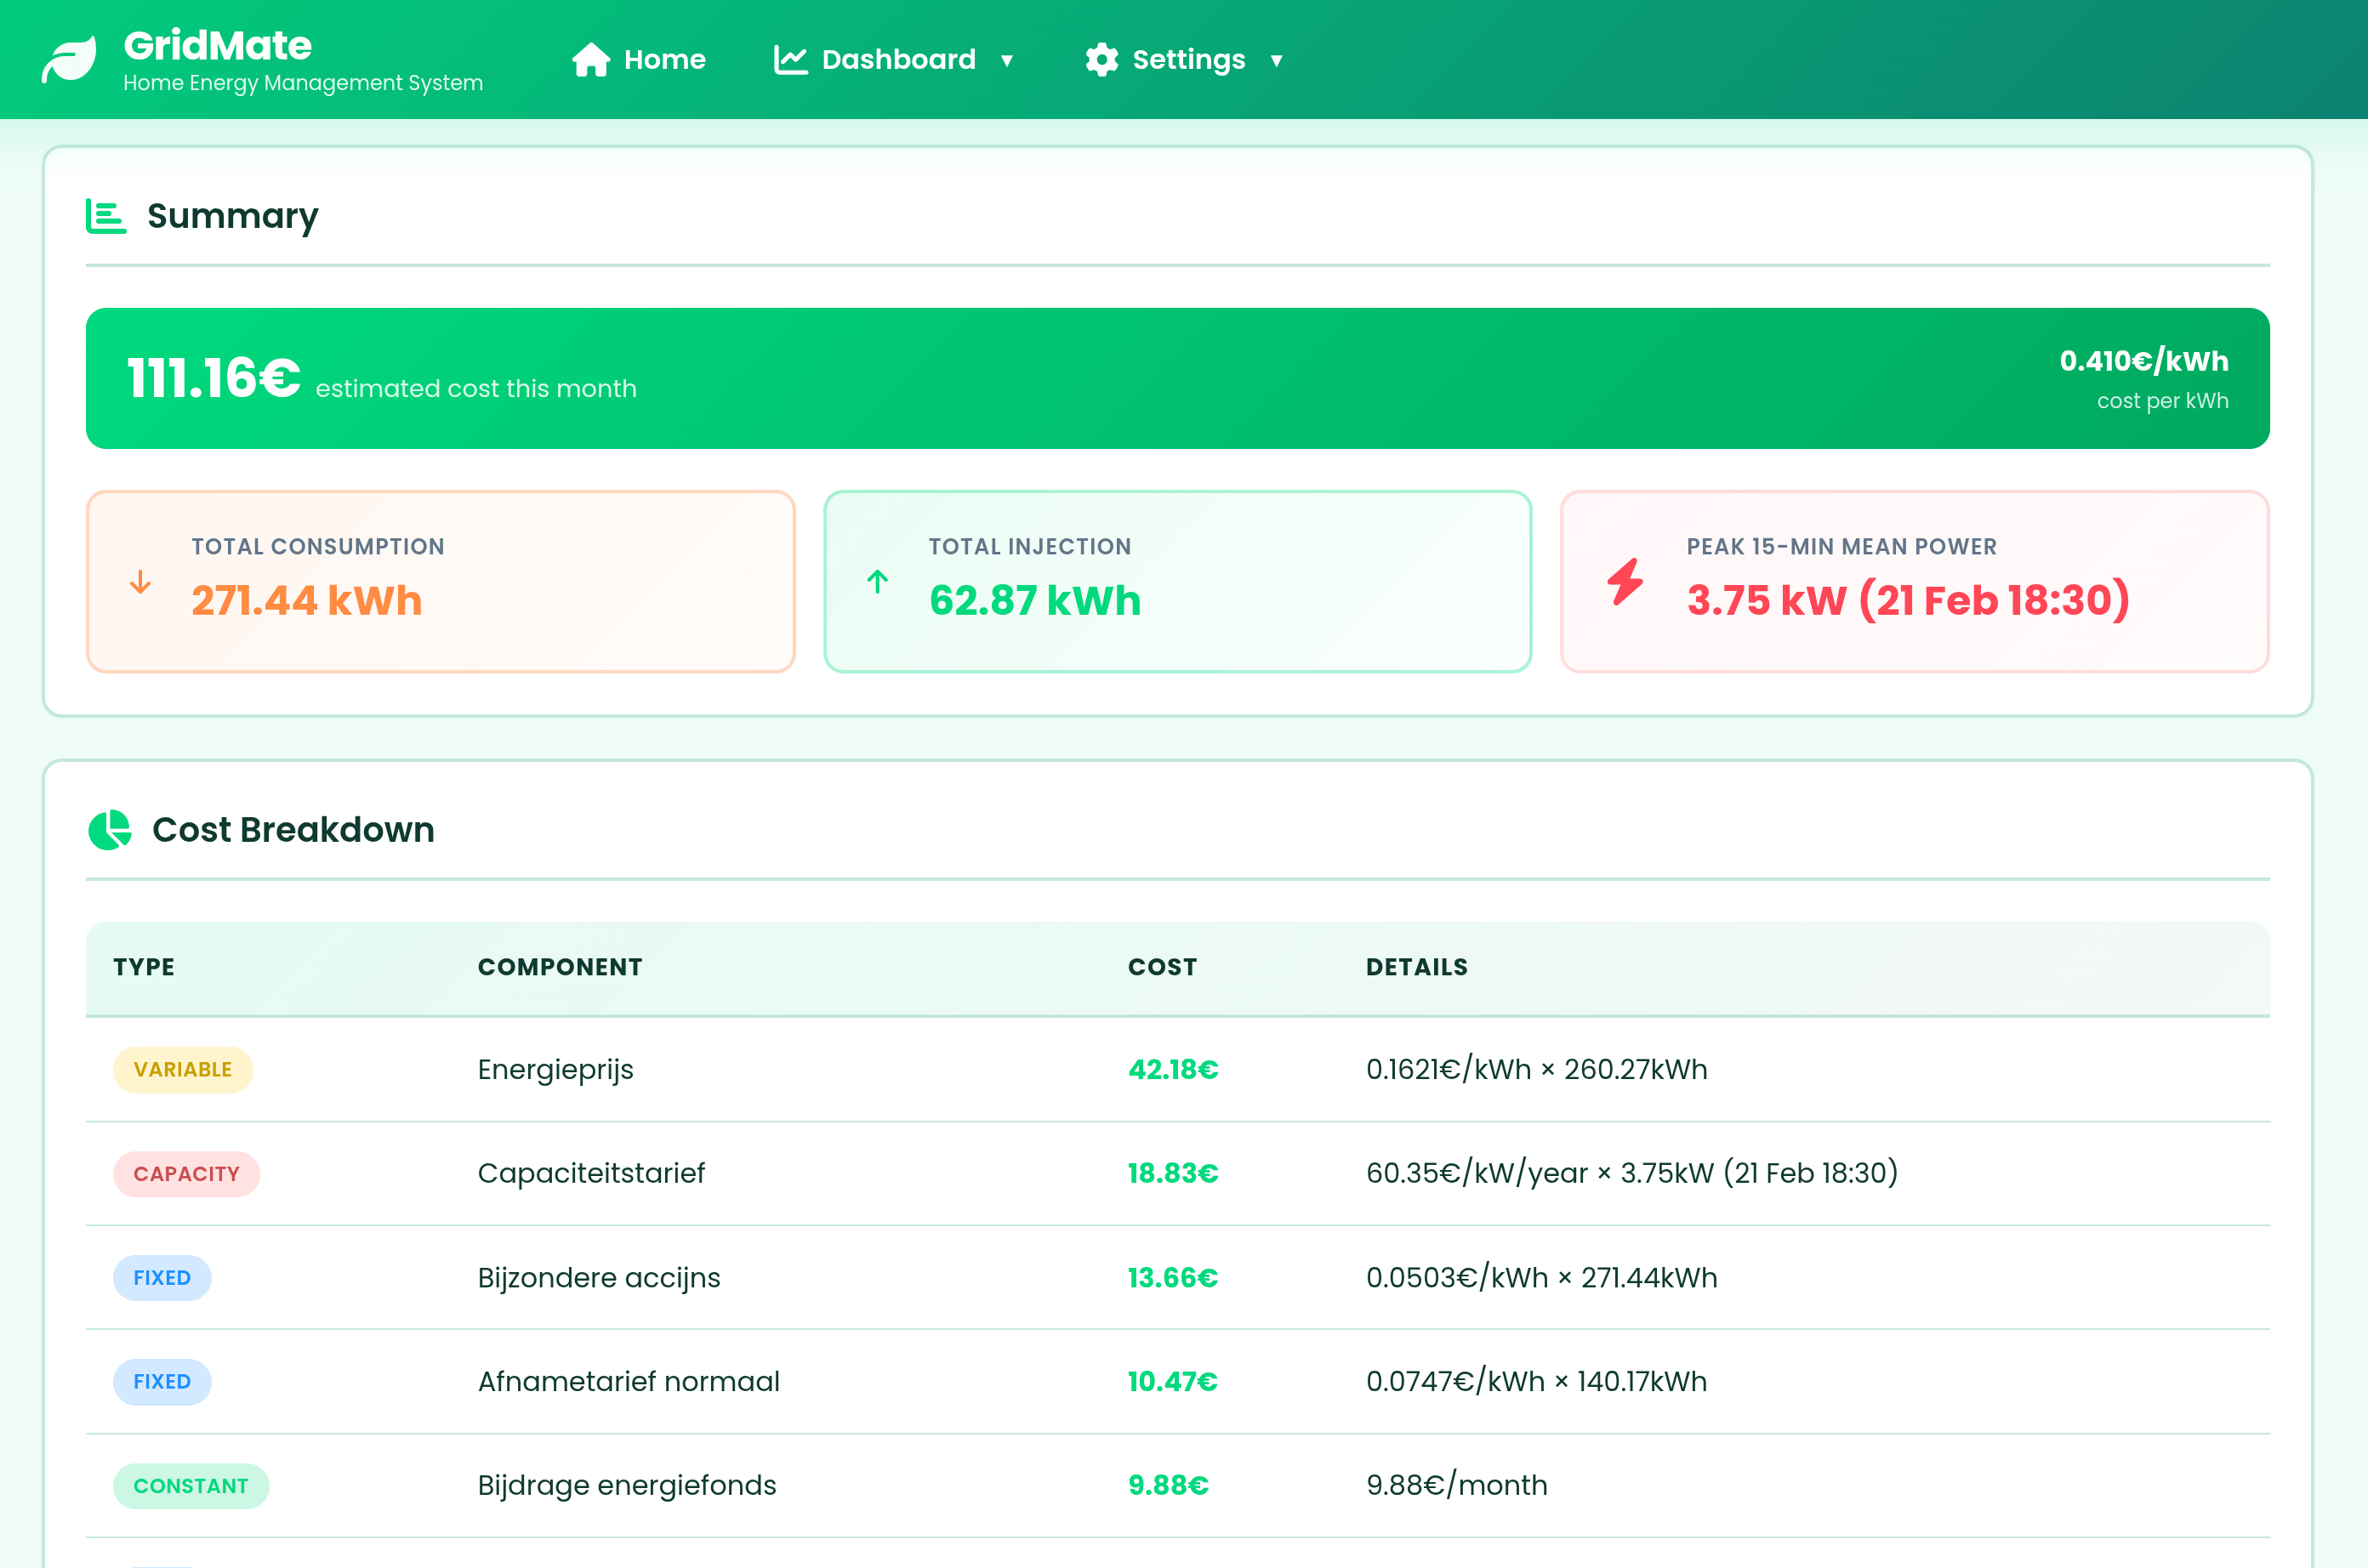Click the GridMate leaf logo icon
The height and width of the screenshot is (1568, 2368).
(x=70, y=57)
